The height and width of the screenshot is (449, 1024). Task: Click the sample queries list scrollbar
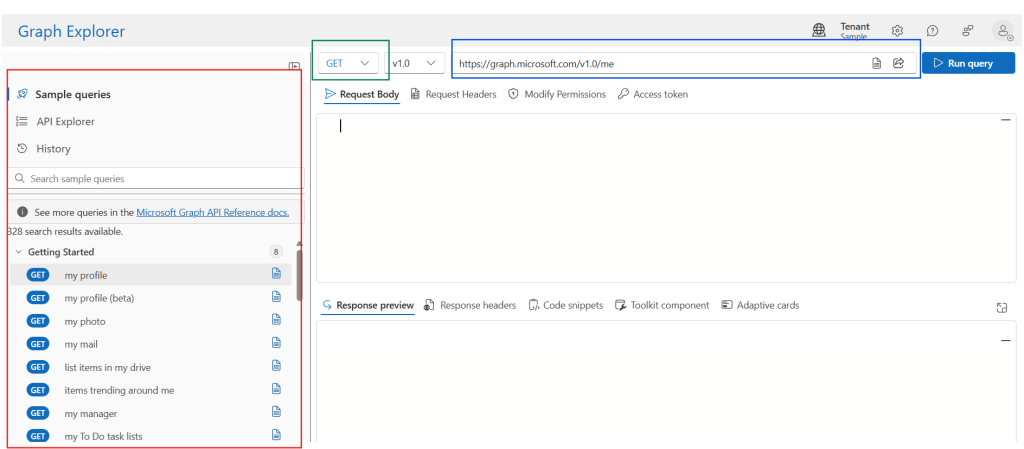click(299, 274)
